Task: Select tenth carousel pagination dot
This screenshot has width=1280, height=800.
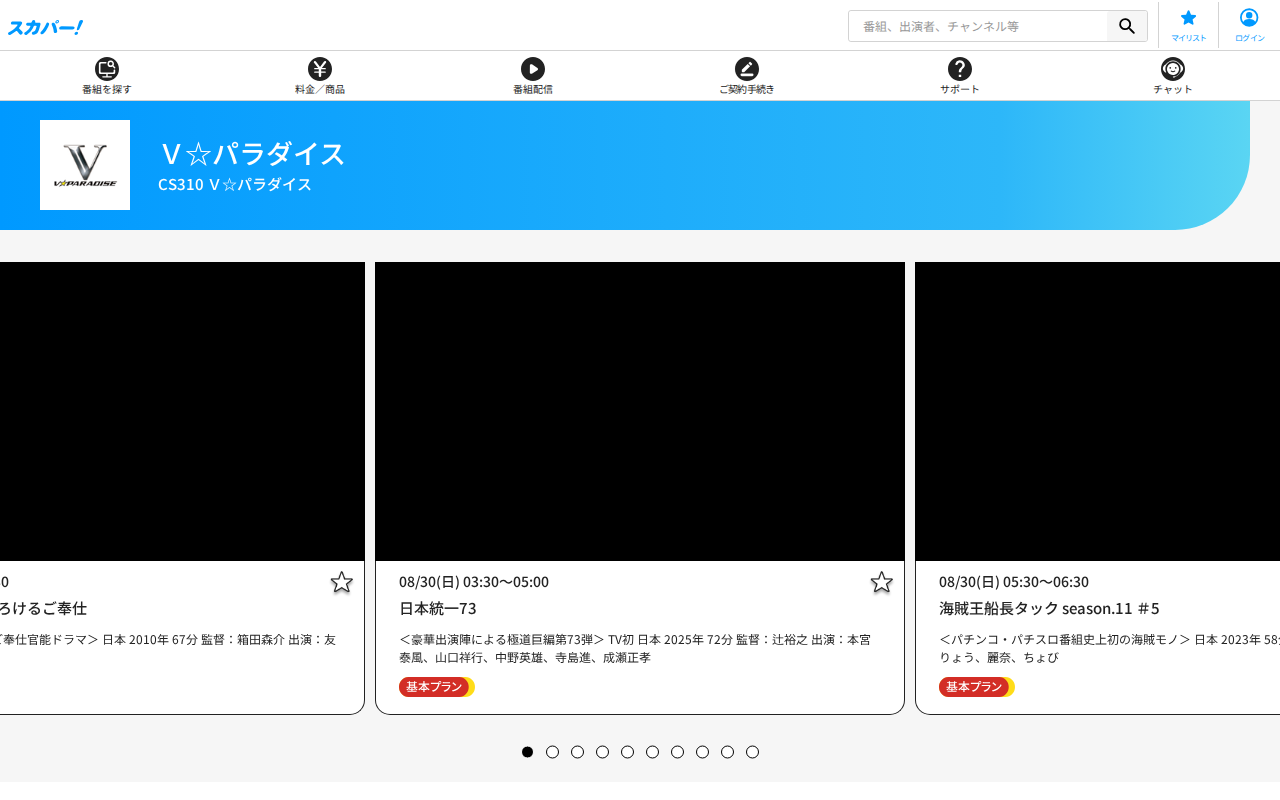Action: point(752,752)
